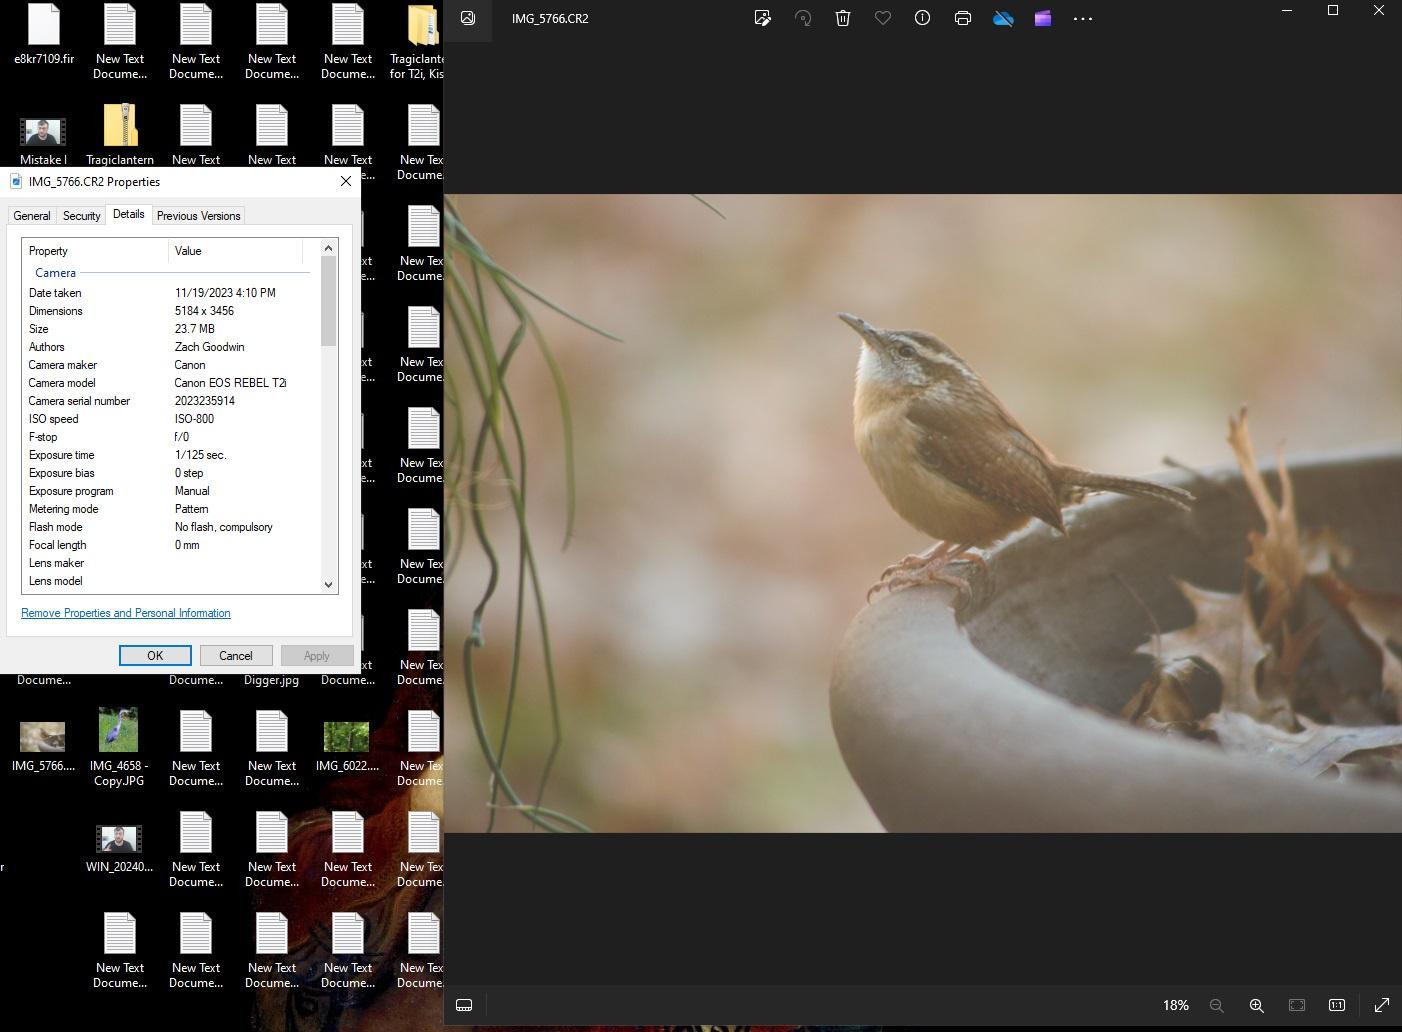Image resolution: width=1402 pixels, height=1032 pixels.
Task: Click the flash mode value No flash, compulsory
Action: point(223,527)
